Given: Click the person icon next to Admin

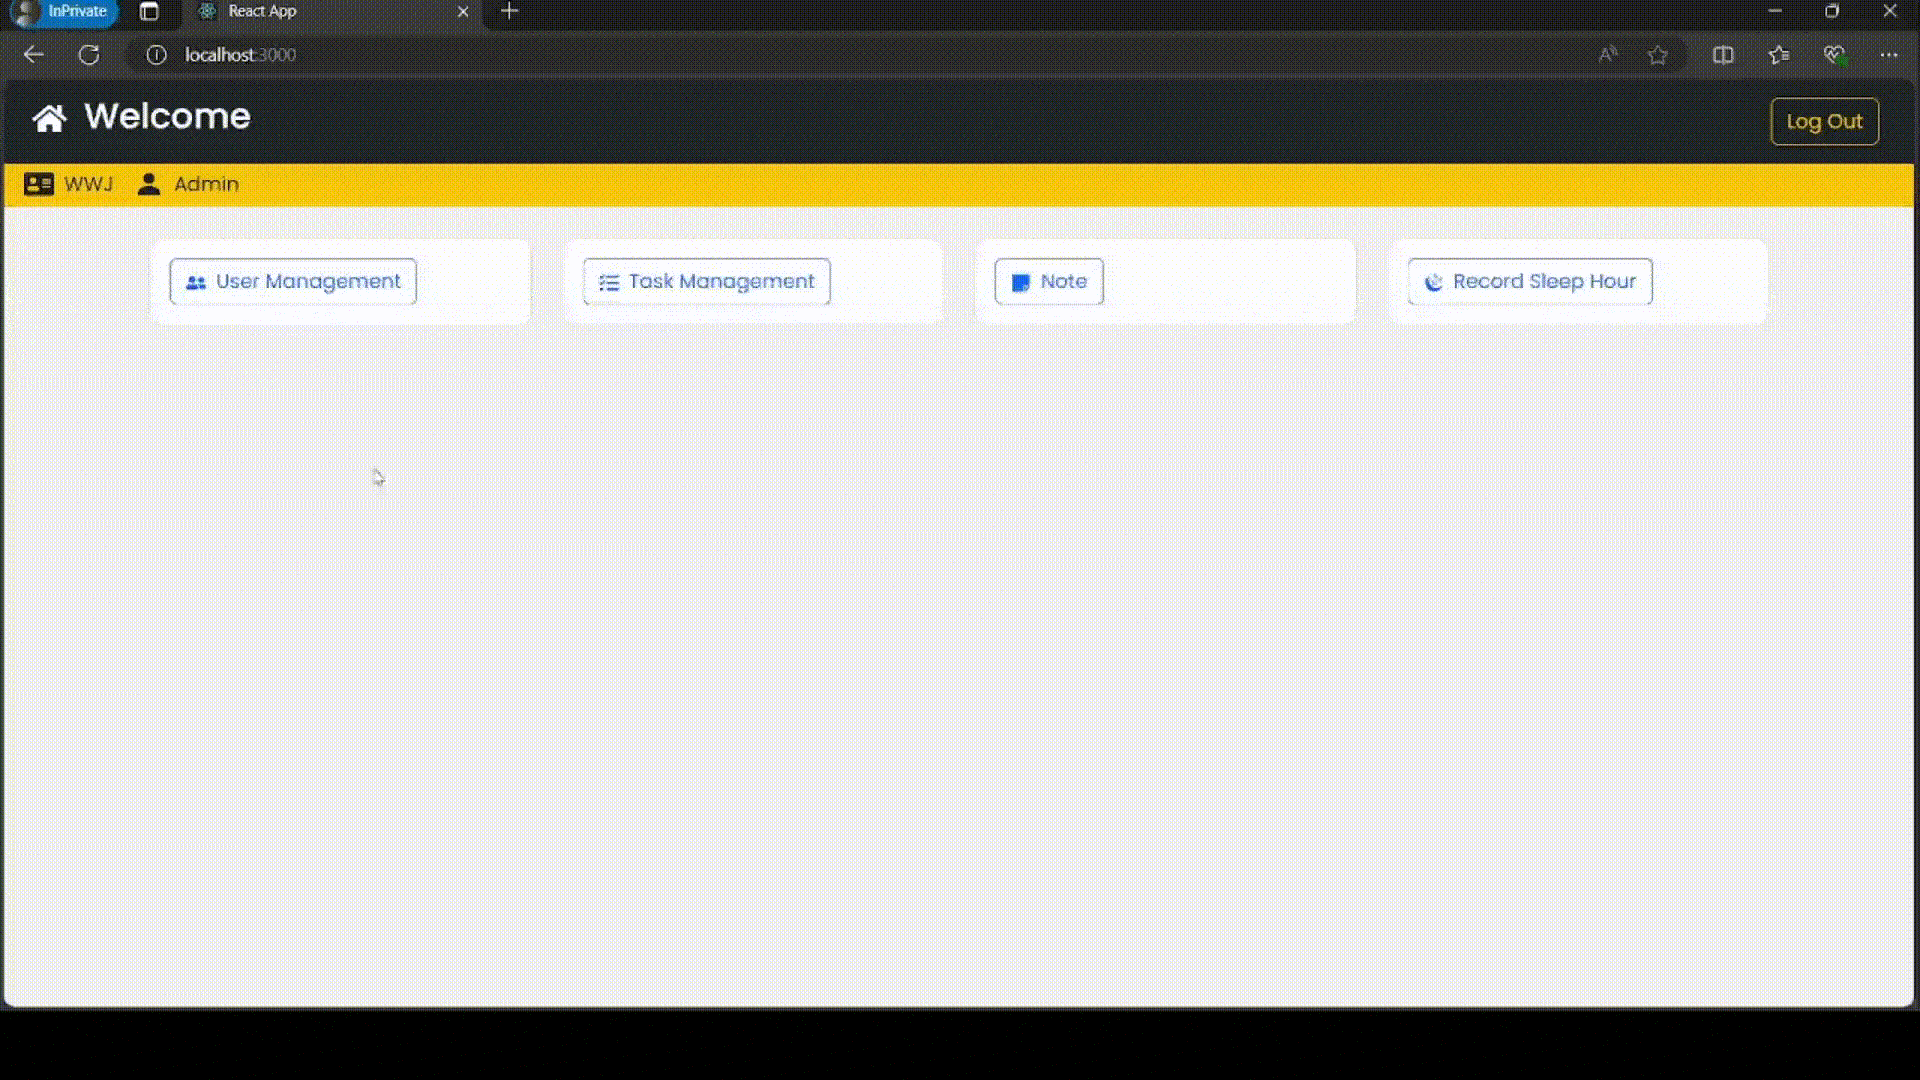Looking at the screenshot, I should pos(149,184).
